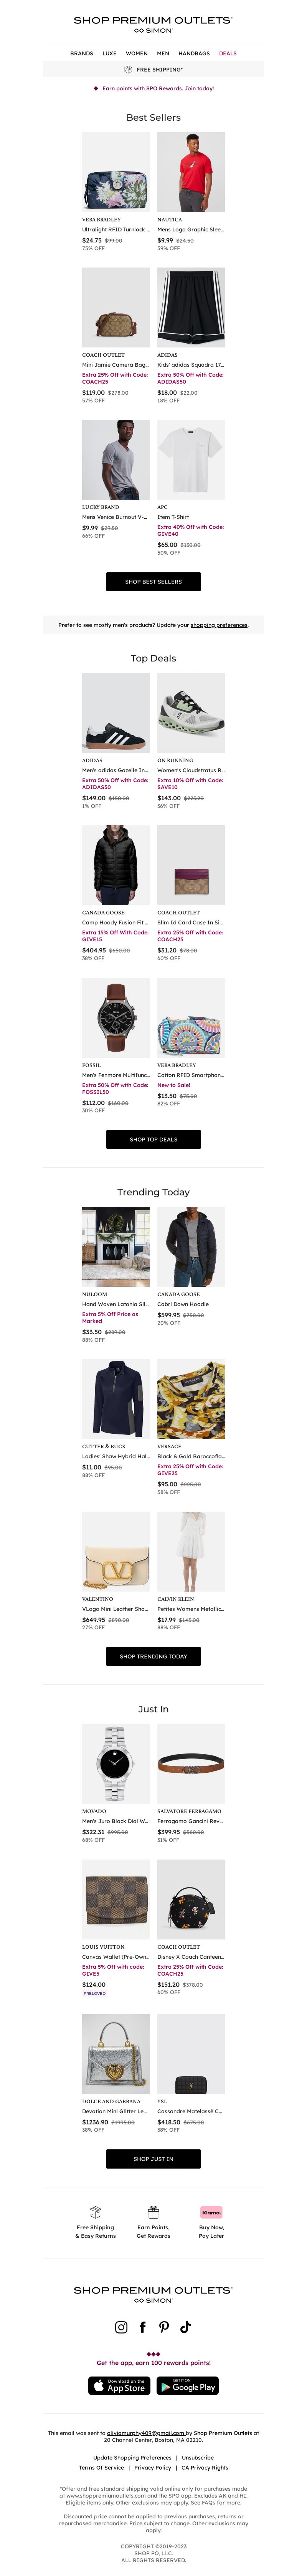
Task: Follow the shopping preferences link
Action: click(219, 625)
